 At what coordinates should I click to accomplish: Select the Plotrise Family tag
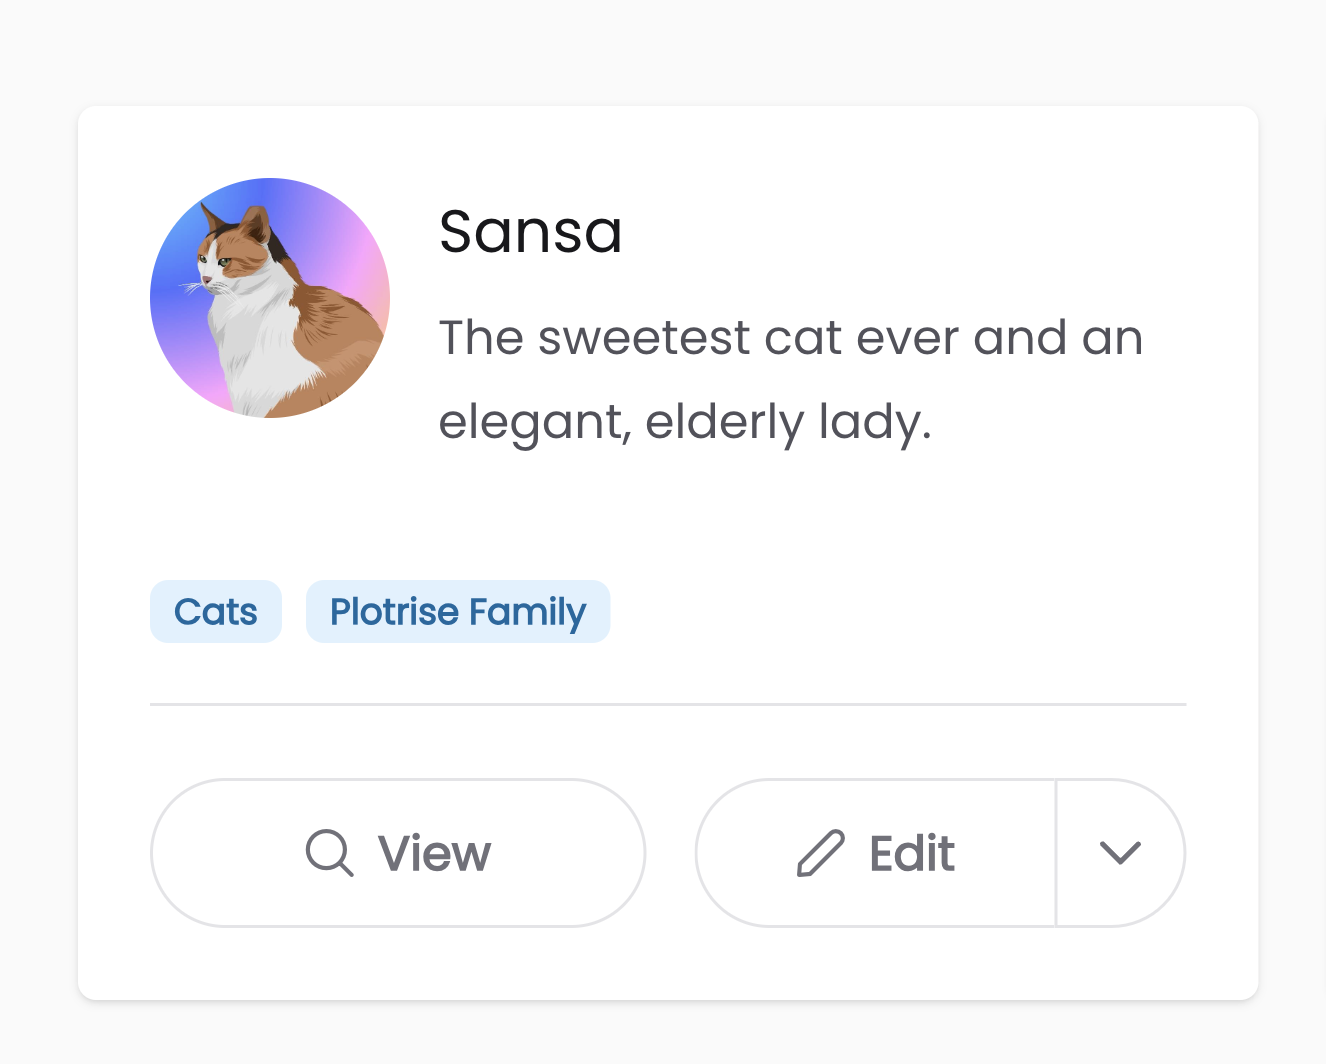pyautogui.click(x=458, y=612)
